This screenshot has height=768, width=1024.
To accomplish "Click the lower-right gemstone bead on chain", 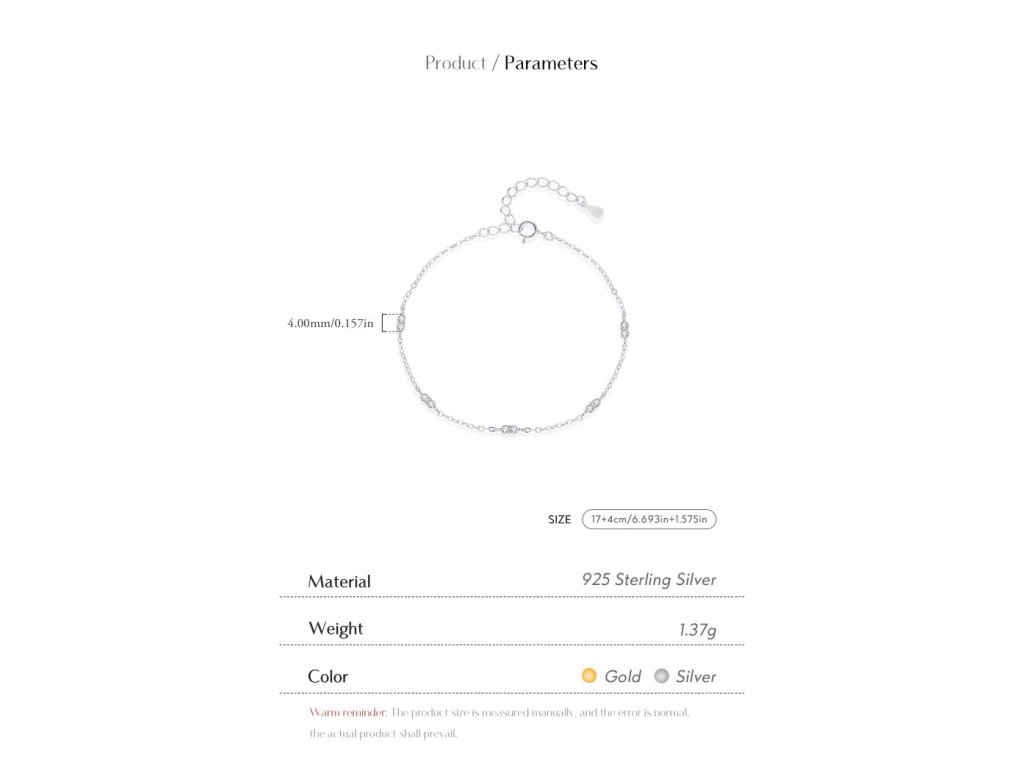I will point(593,406).
